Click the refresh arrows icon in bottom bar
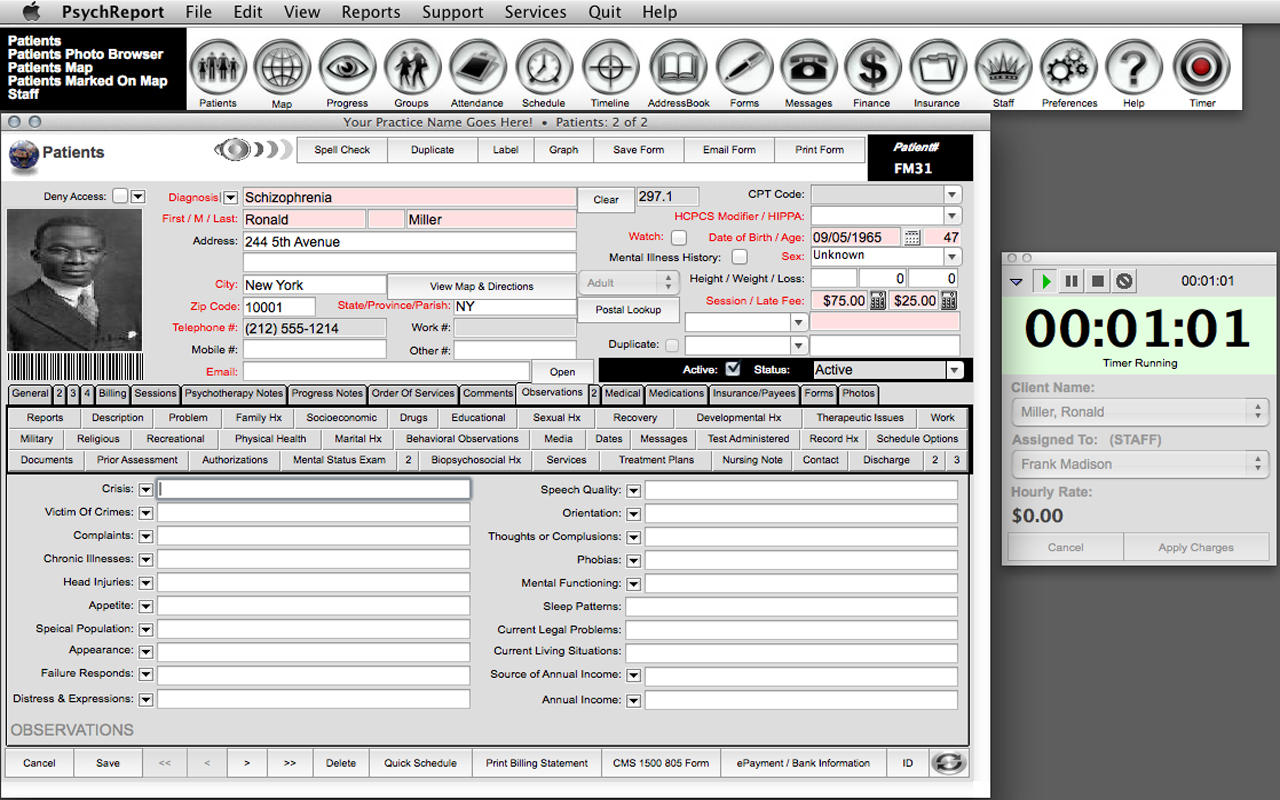 pyautogui.click(x=948, y=763)
